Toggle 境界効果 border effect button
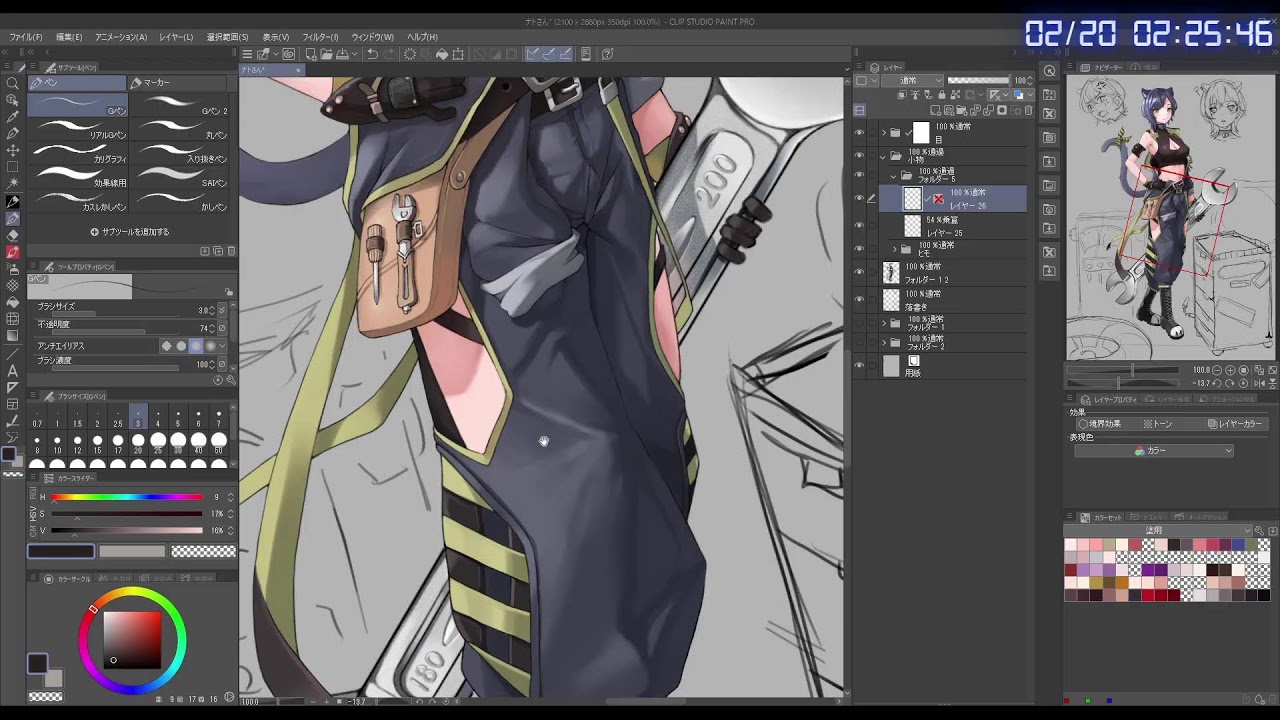 pyautogui.click(x=1099, y=424)
